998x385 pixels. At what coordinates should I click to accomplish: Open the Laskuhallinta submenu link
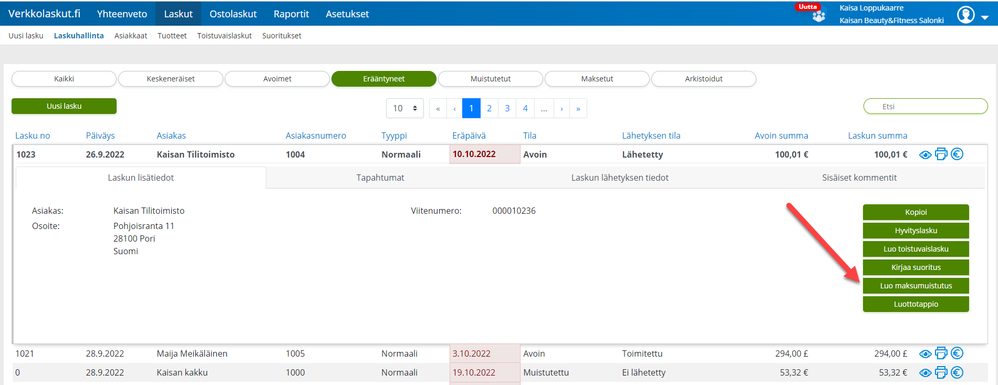pyautogui.click(x=79, y=36)
